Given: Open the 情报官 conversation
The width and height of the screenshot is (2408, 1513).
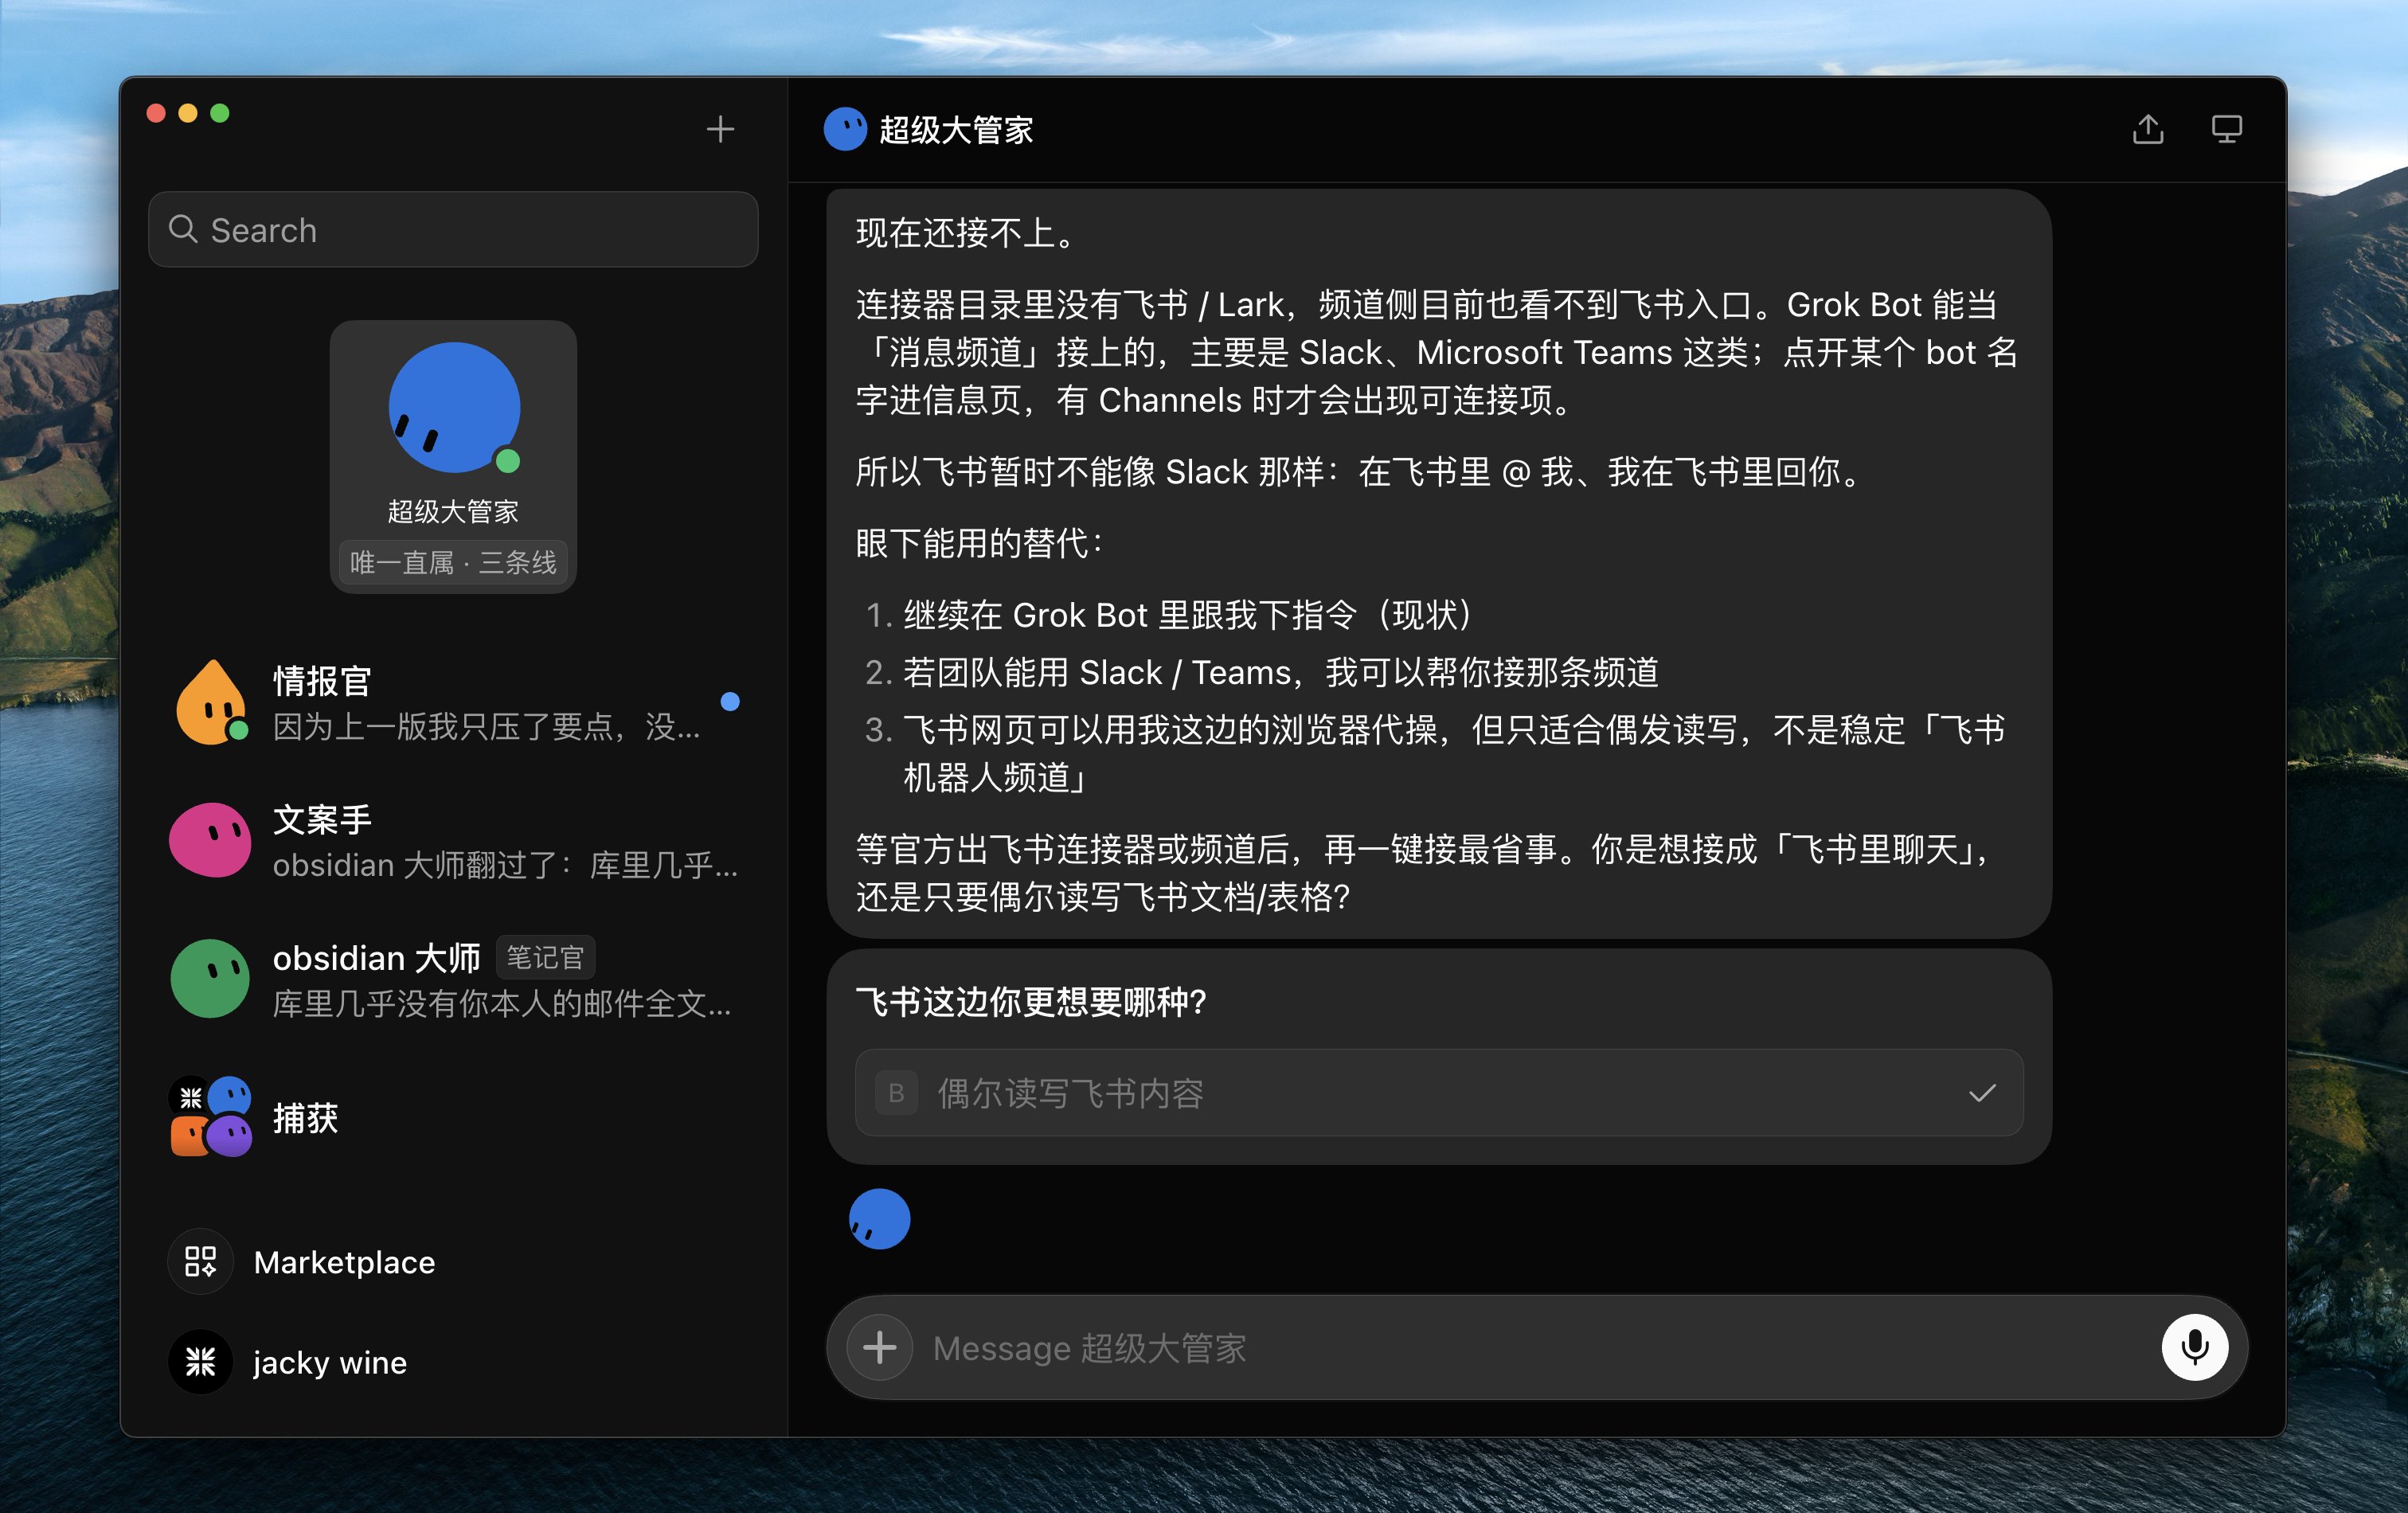Looking at the screenshot, I should 453,703.
